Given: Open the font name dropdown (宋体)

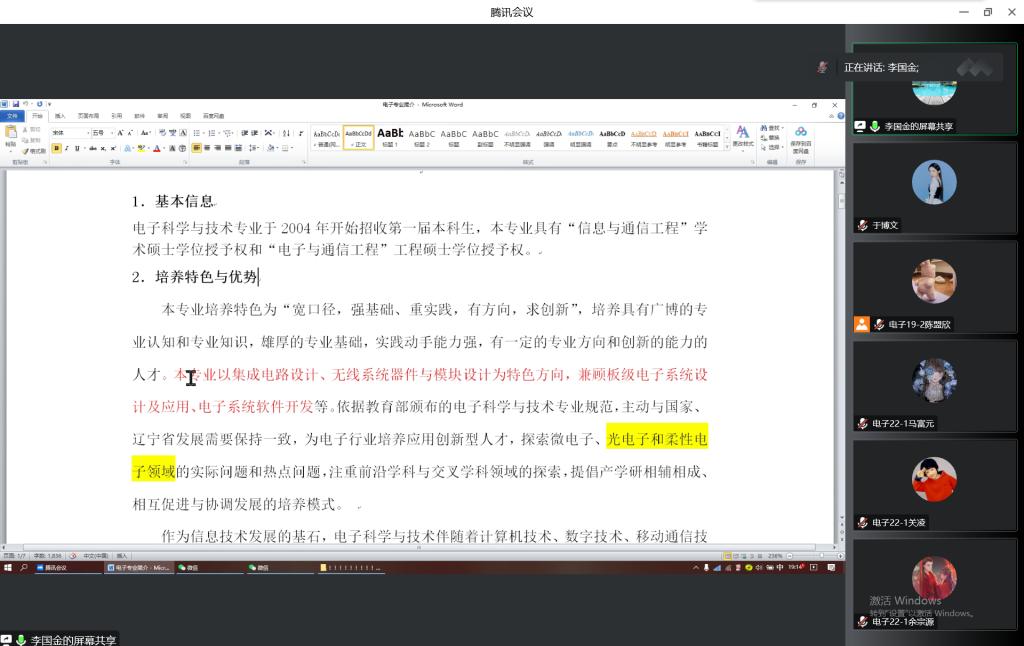Looking at the screenshot, I should click(71, 132).
